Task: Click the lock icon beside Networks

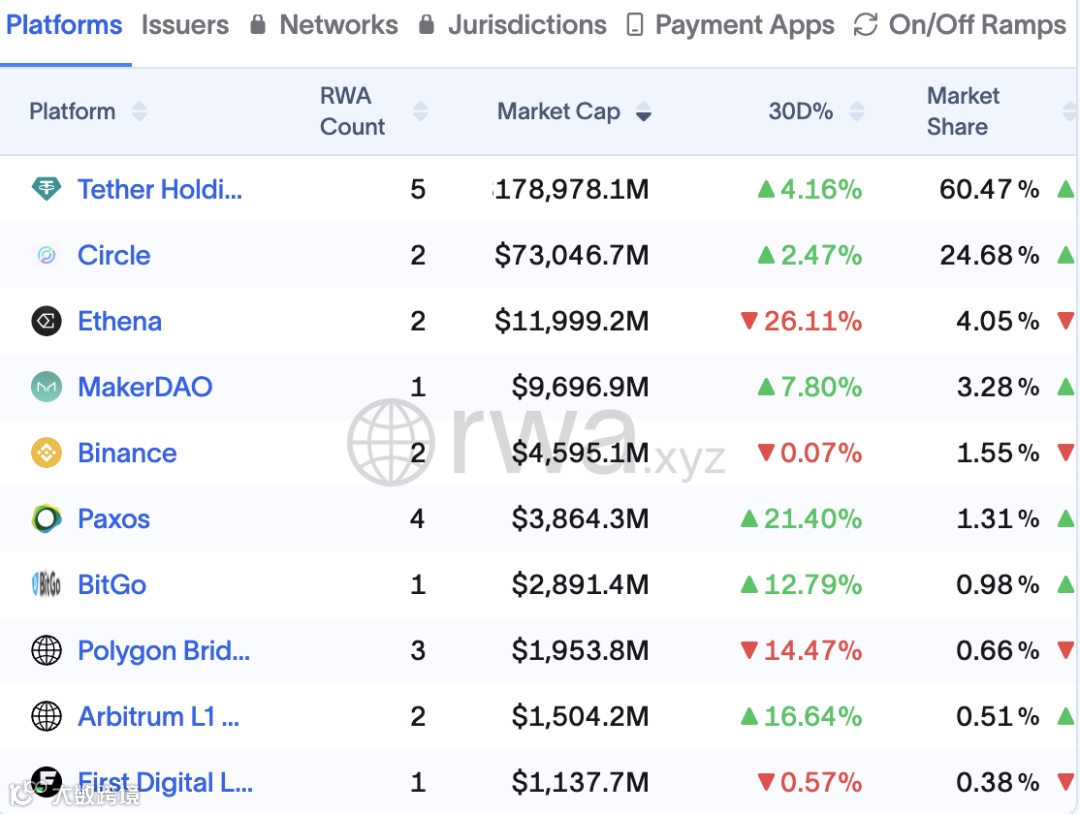Action: coord(258,25)
